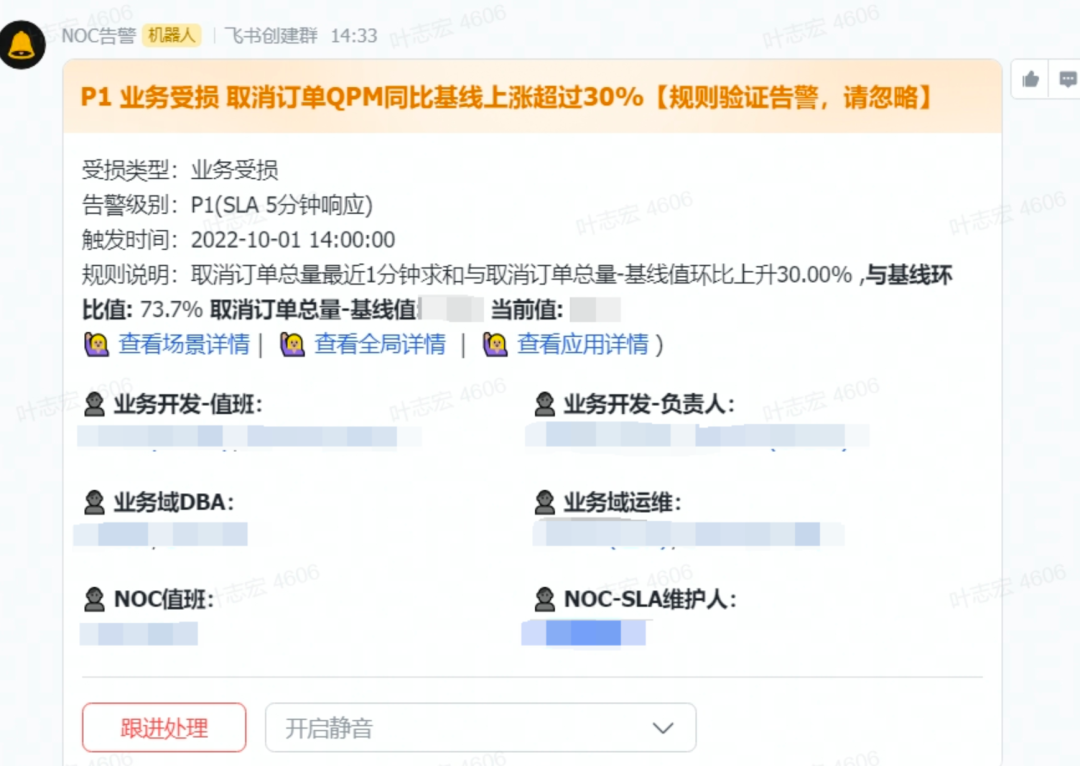1080x766 pixels.
Task: Click the orange P1 业务受损 card title
Action: (x=507, y=97)
